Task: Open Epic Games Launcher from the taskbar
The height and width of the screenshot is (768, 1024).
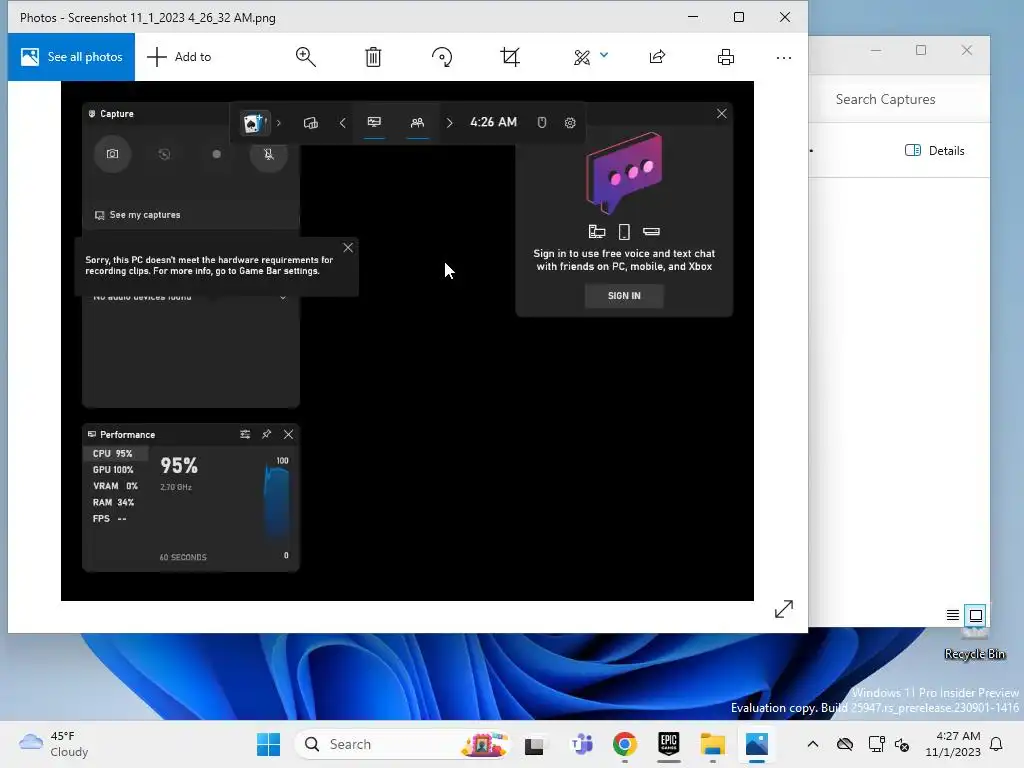Action: (669, 744)
